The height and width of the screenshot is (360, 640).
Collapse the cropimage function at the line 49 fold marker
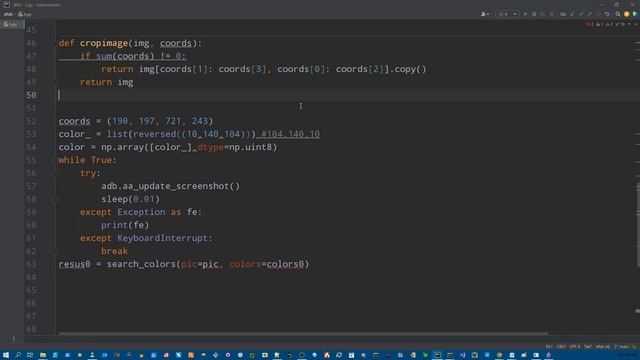point(56,82)
